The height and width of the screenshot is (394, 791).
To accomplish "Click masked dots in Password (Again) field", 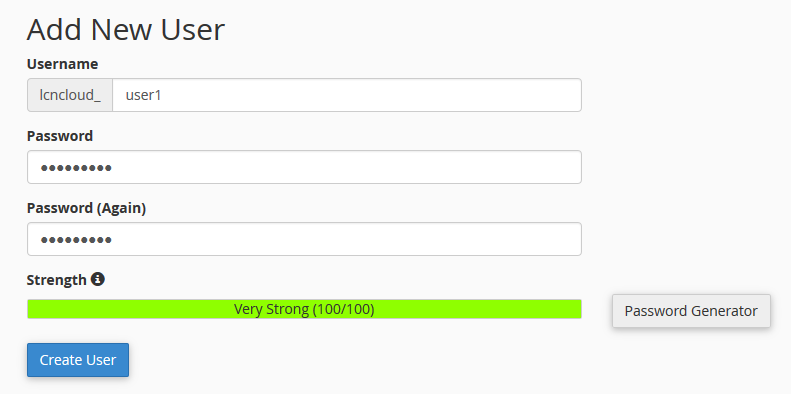I will coord(76,240).
